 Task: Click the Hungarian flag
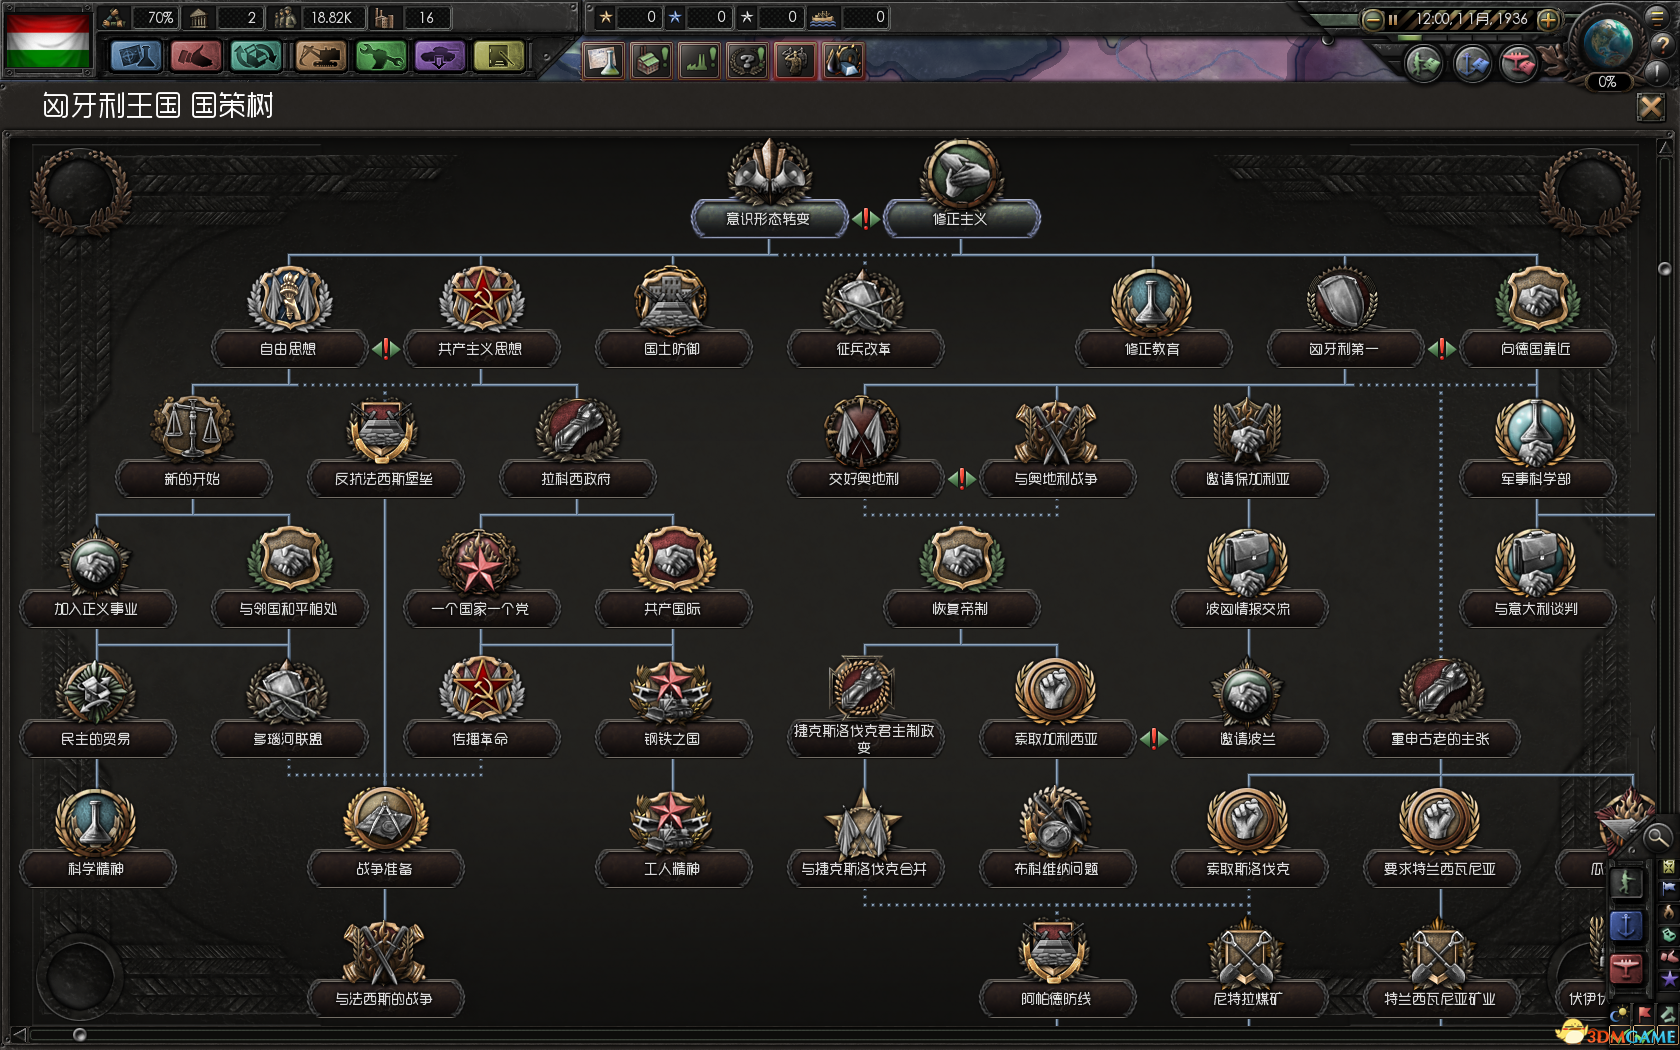pos(47,38)
